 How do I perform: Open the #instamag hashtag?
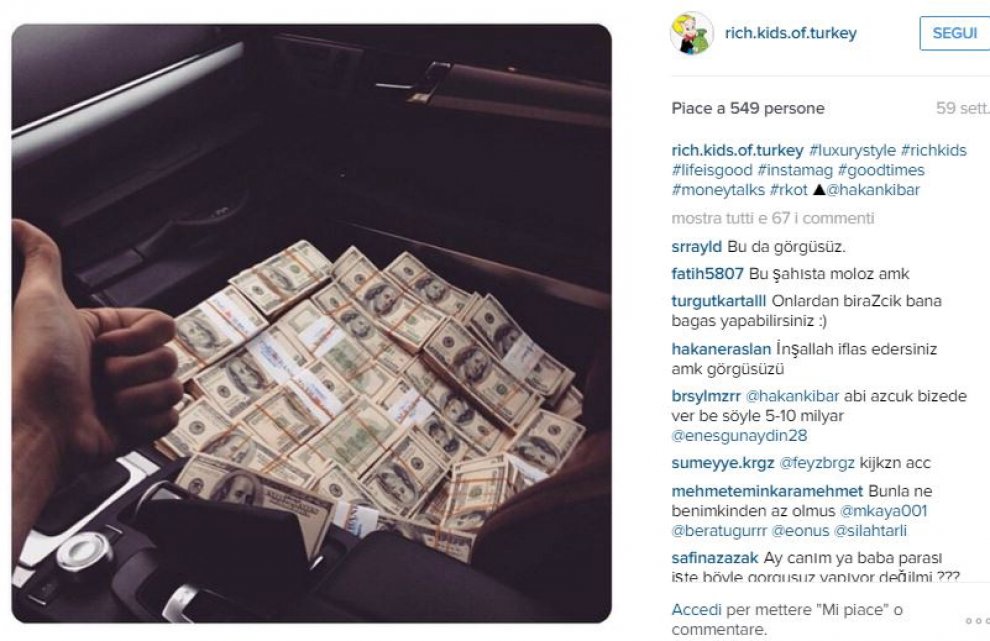[x=795, y=170]
